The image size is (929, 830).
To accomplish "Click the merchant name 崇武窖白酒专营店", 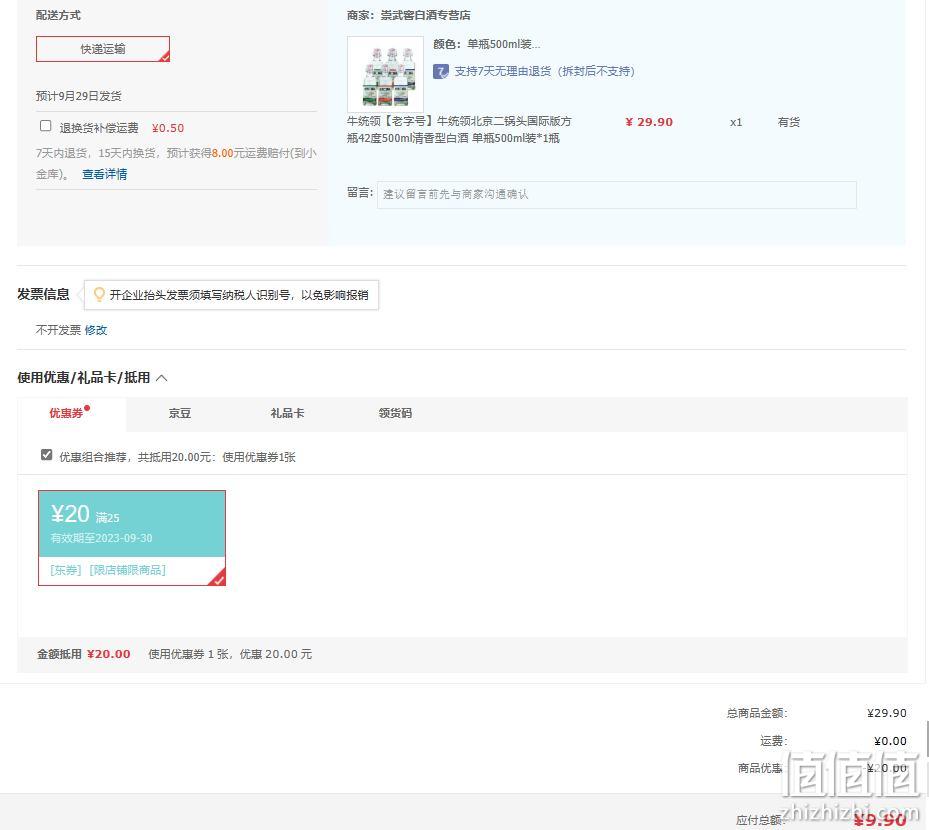I will click(x=425, y=15).
